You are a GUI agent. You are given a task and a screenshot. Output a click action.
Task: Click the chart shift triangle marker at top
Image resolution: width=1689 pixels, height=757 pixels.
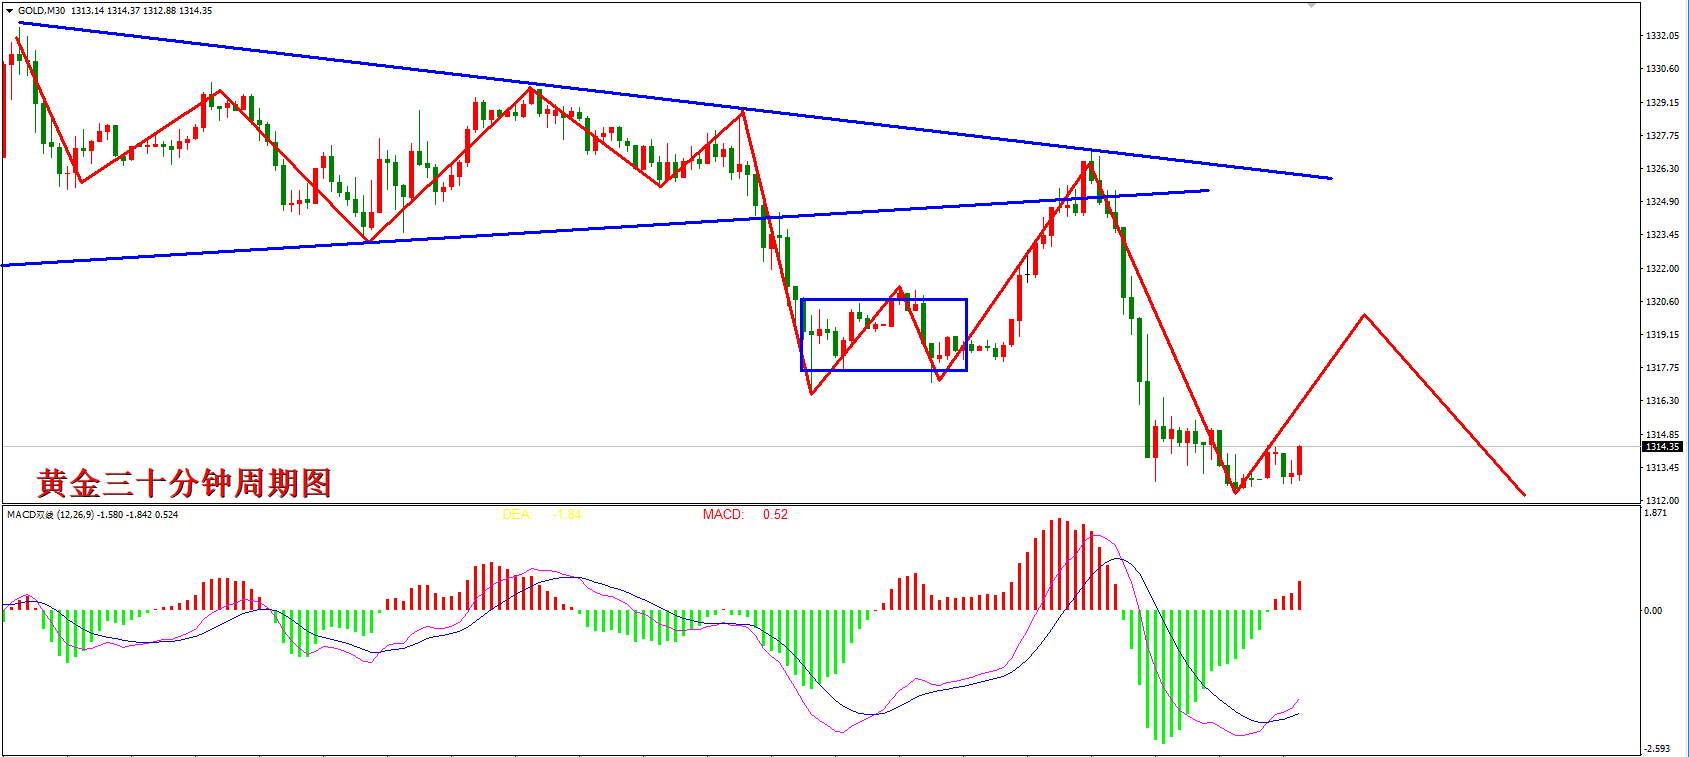pyautogui.click(x=1311, y=6)
